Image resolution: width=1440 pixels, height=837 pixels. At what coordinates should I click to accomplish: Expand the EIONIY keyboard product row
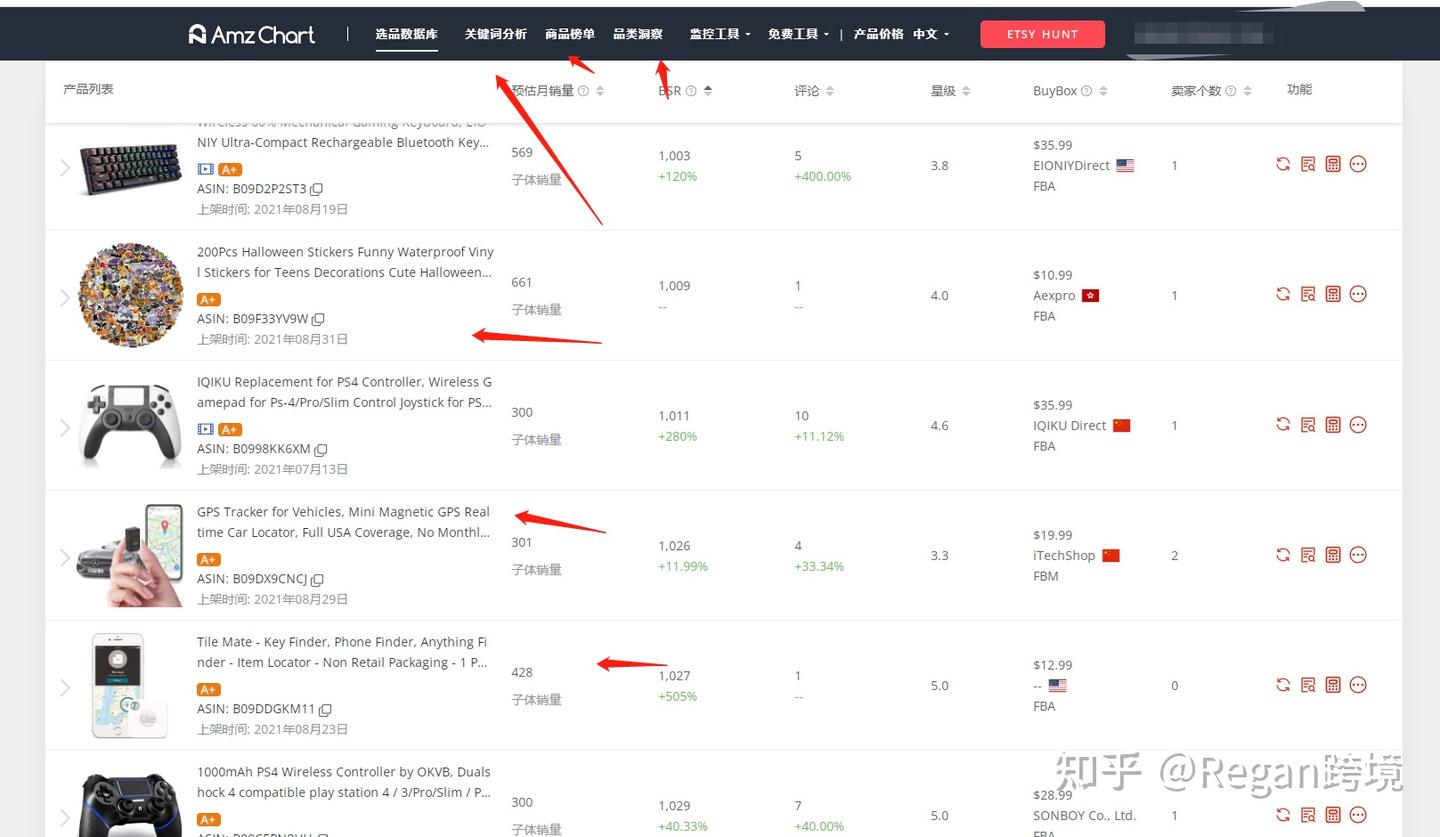65,167
